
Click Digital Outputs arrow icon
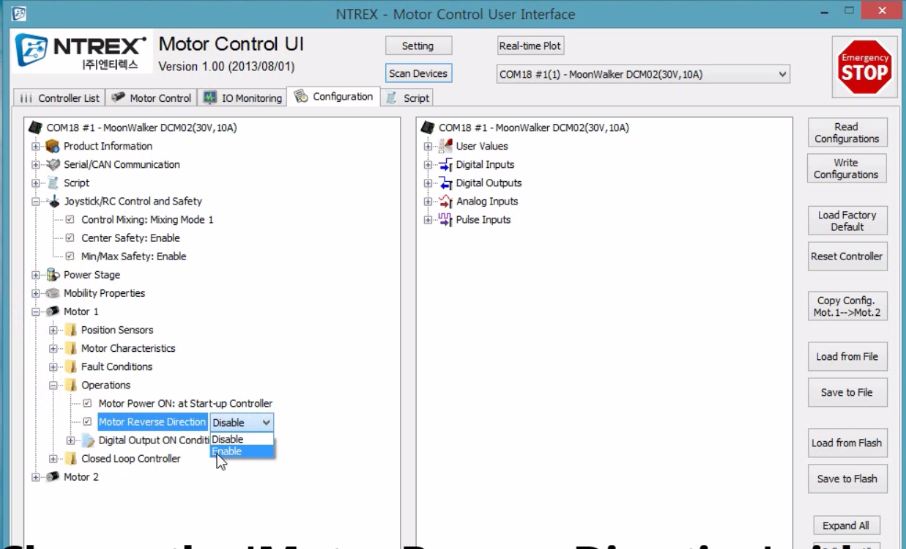[445, 183]
